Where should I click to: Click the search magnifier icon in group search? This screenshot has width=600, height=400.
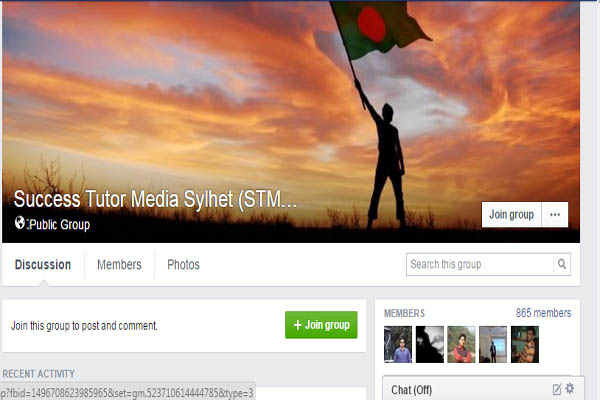click(x=561, y=264)
